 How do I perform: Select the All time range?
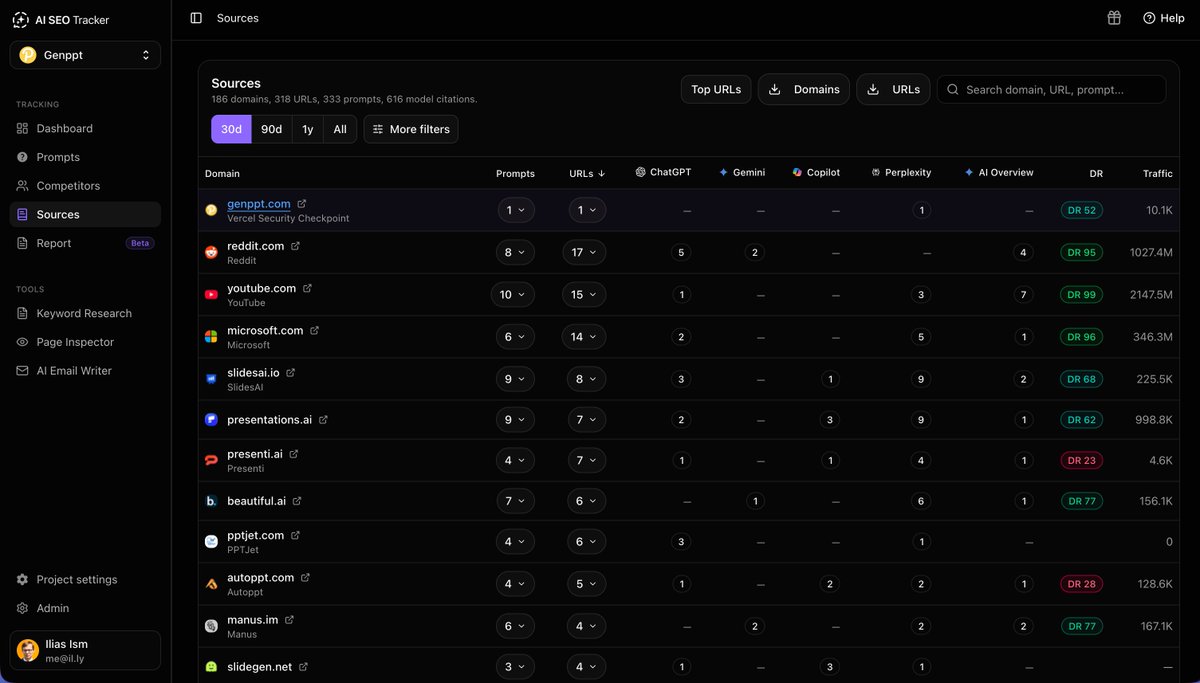pyautogui.click(x=340, y=129)
